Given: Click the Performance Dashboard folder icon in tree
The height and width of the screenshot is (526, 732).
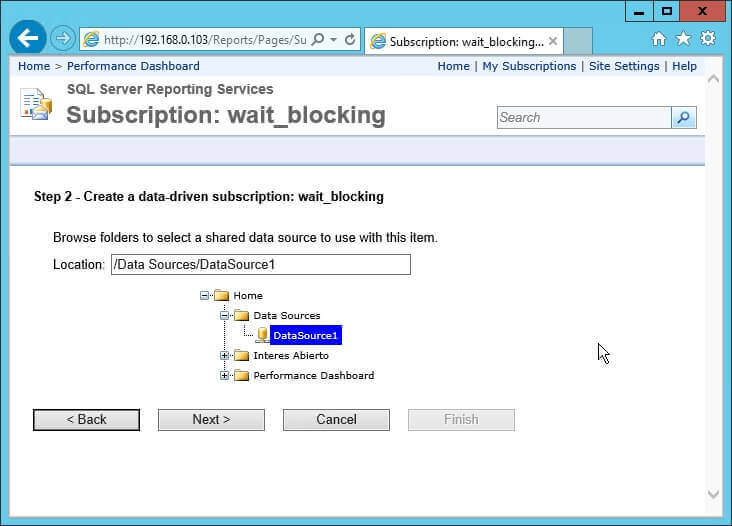Looking at the screenshot, I should click(241, 376).
